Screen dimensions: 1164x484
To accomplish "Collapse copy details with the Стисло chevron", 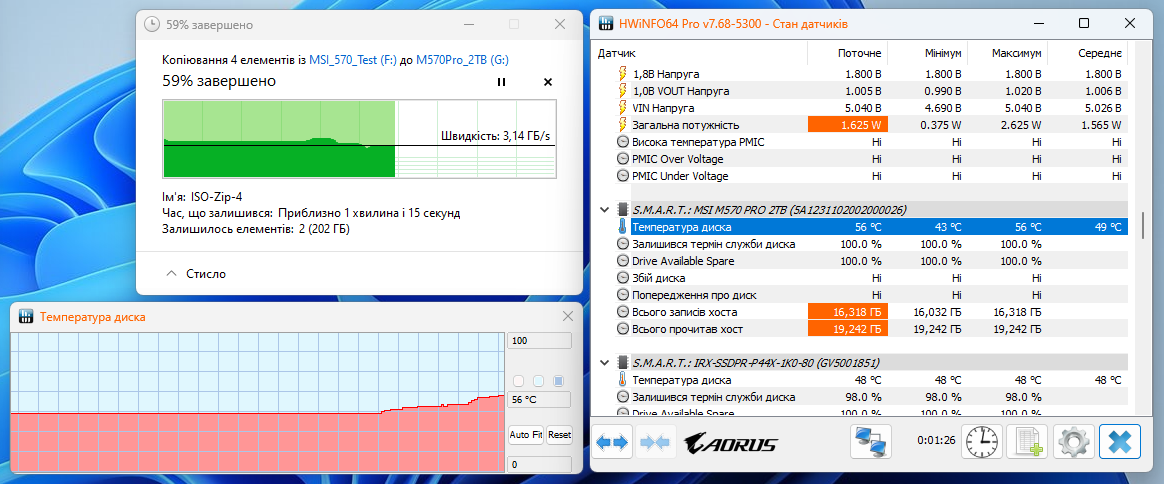I will point(171,274).
